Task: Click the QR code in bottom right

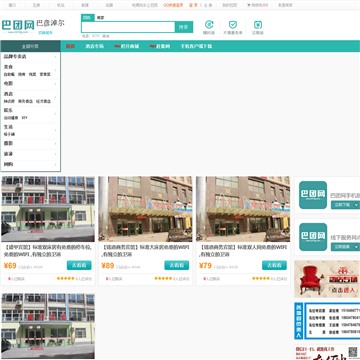Action: pos(353,352)
